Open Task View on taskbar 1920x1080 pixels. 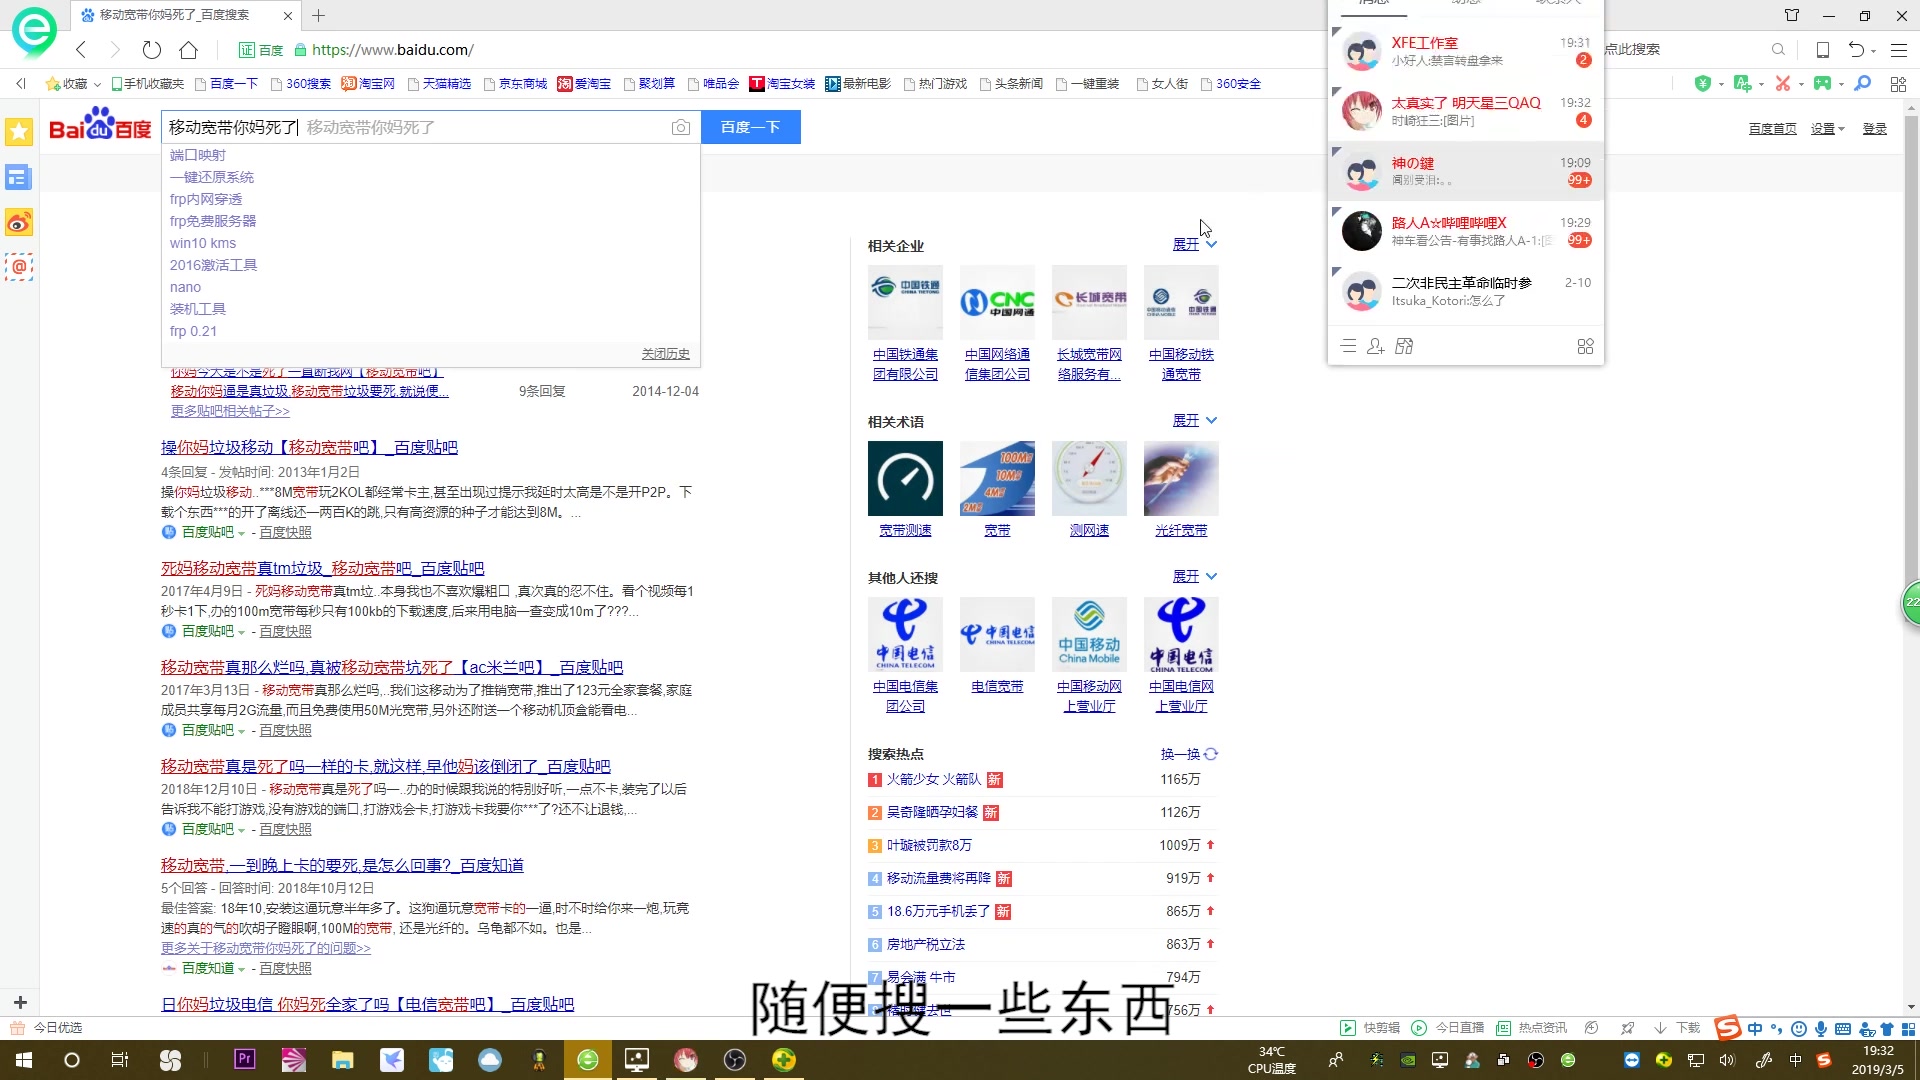tap(119, 1060)
